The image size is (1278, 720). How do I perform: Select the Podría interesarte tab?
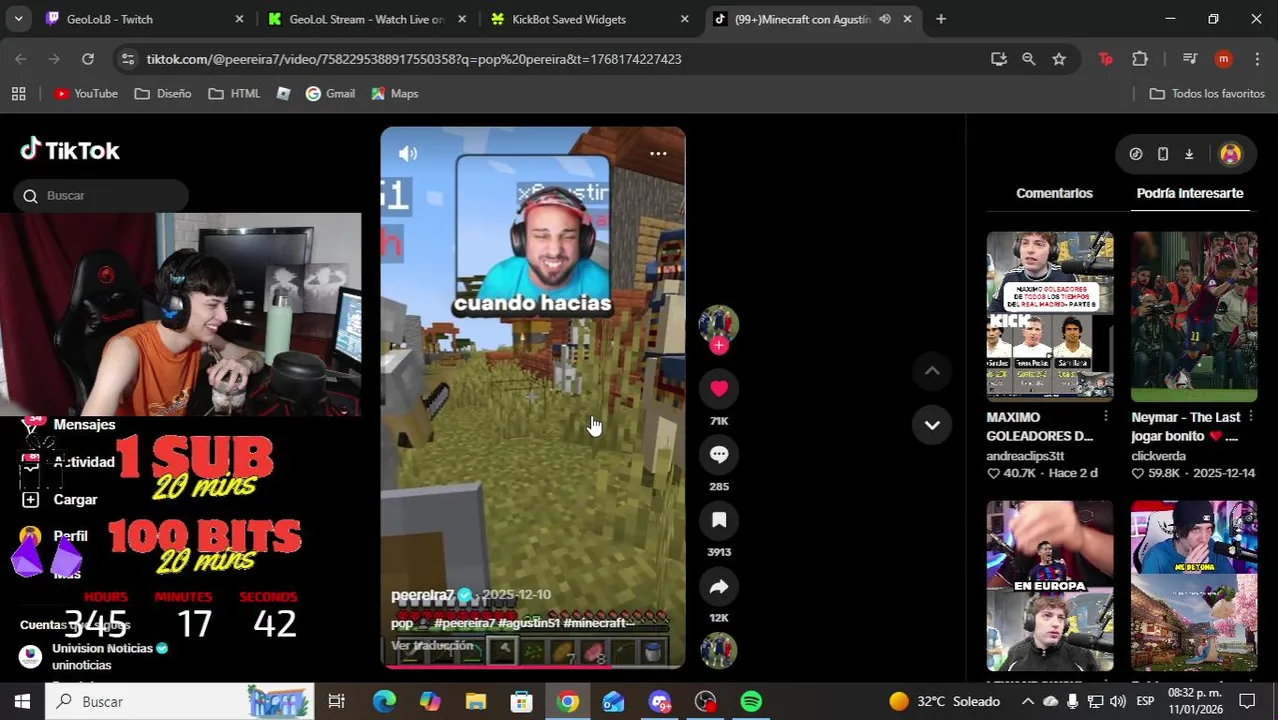click(1190, 193)
